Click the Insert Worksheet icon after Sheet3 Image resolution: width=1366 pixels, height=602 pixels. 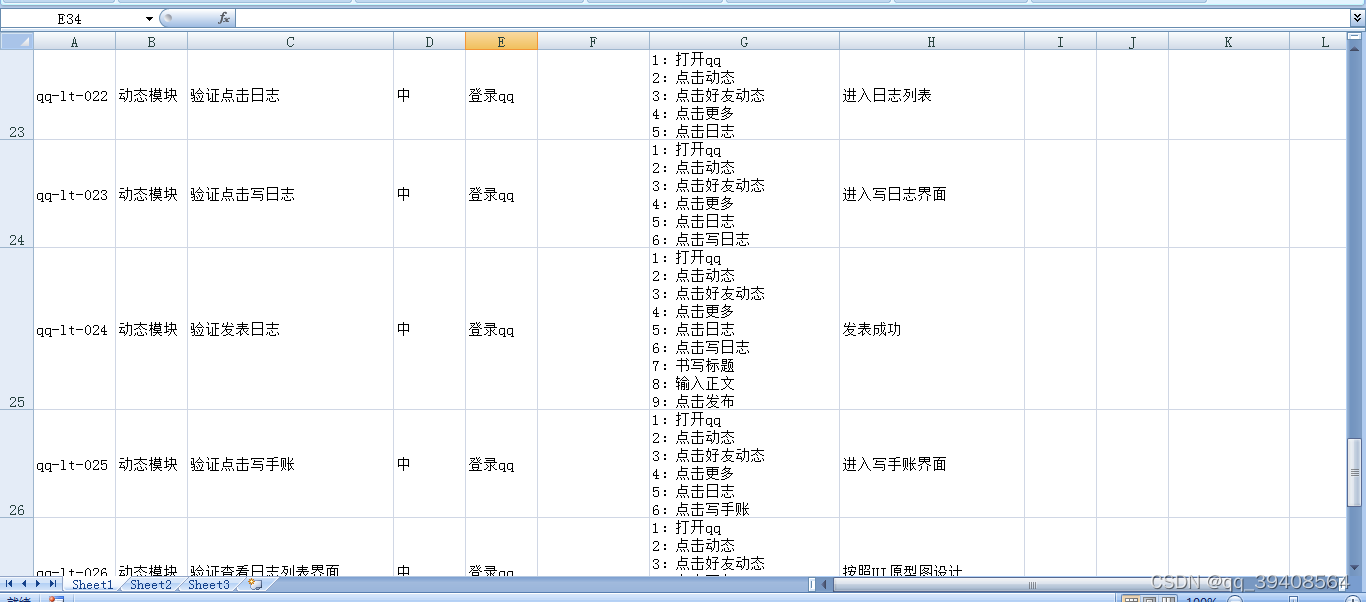click(x=256, y=585)
